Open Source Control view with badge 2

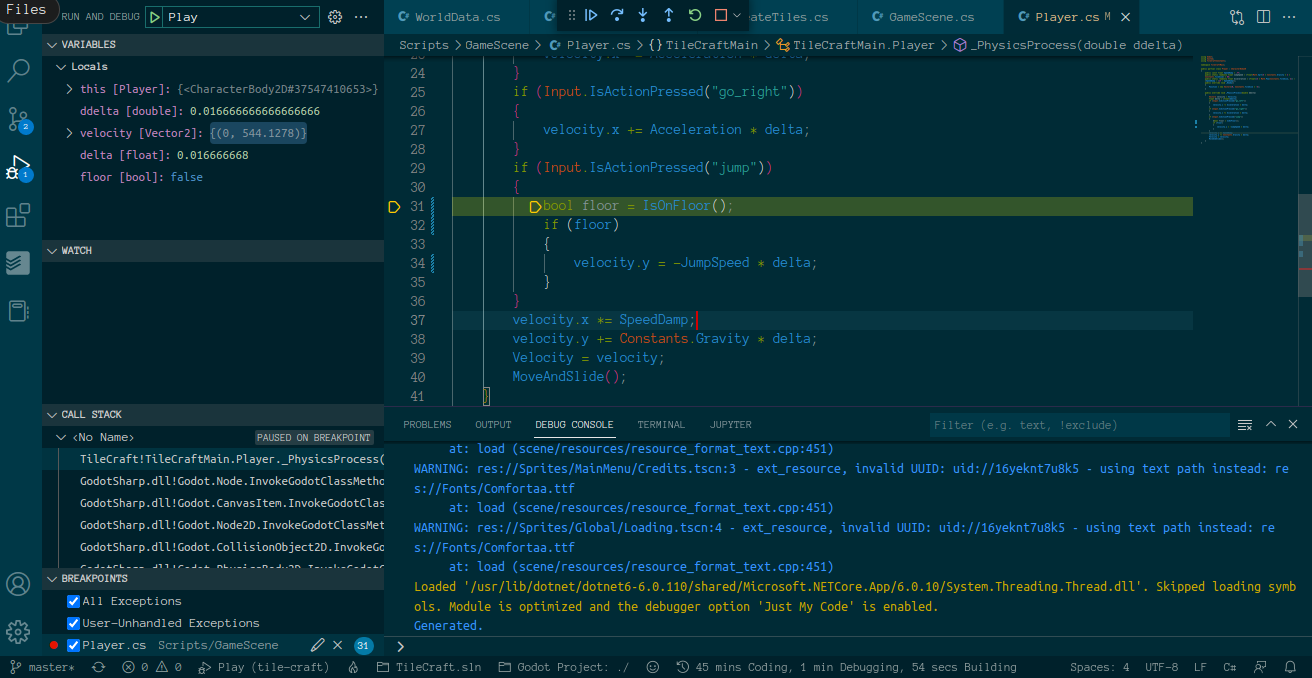[19, 120]
